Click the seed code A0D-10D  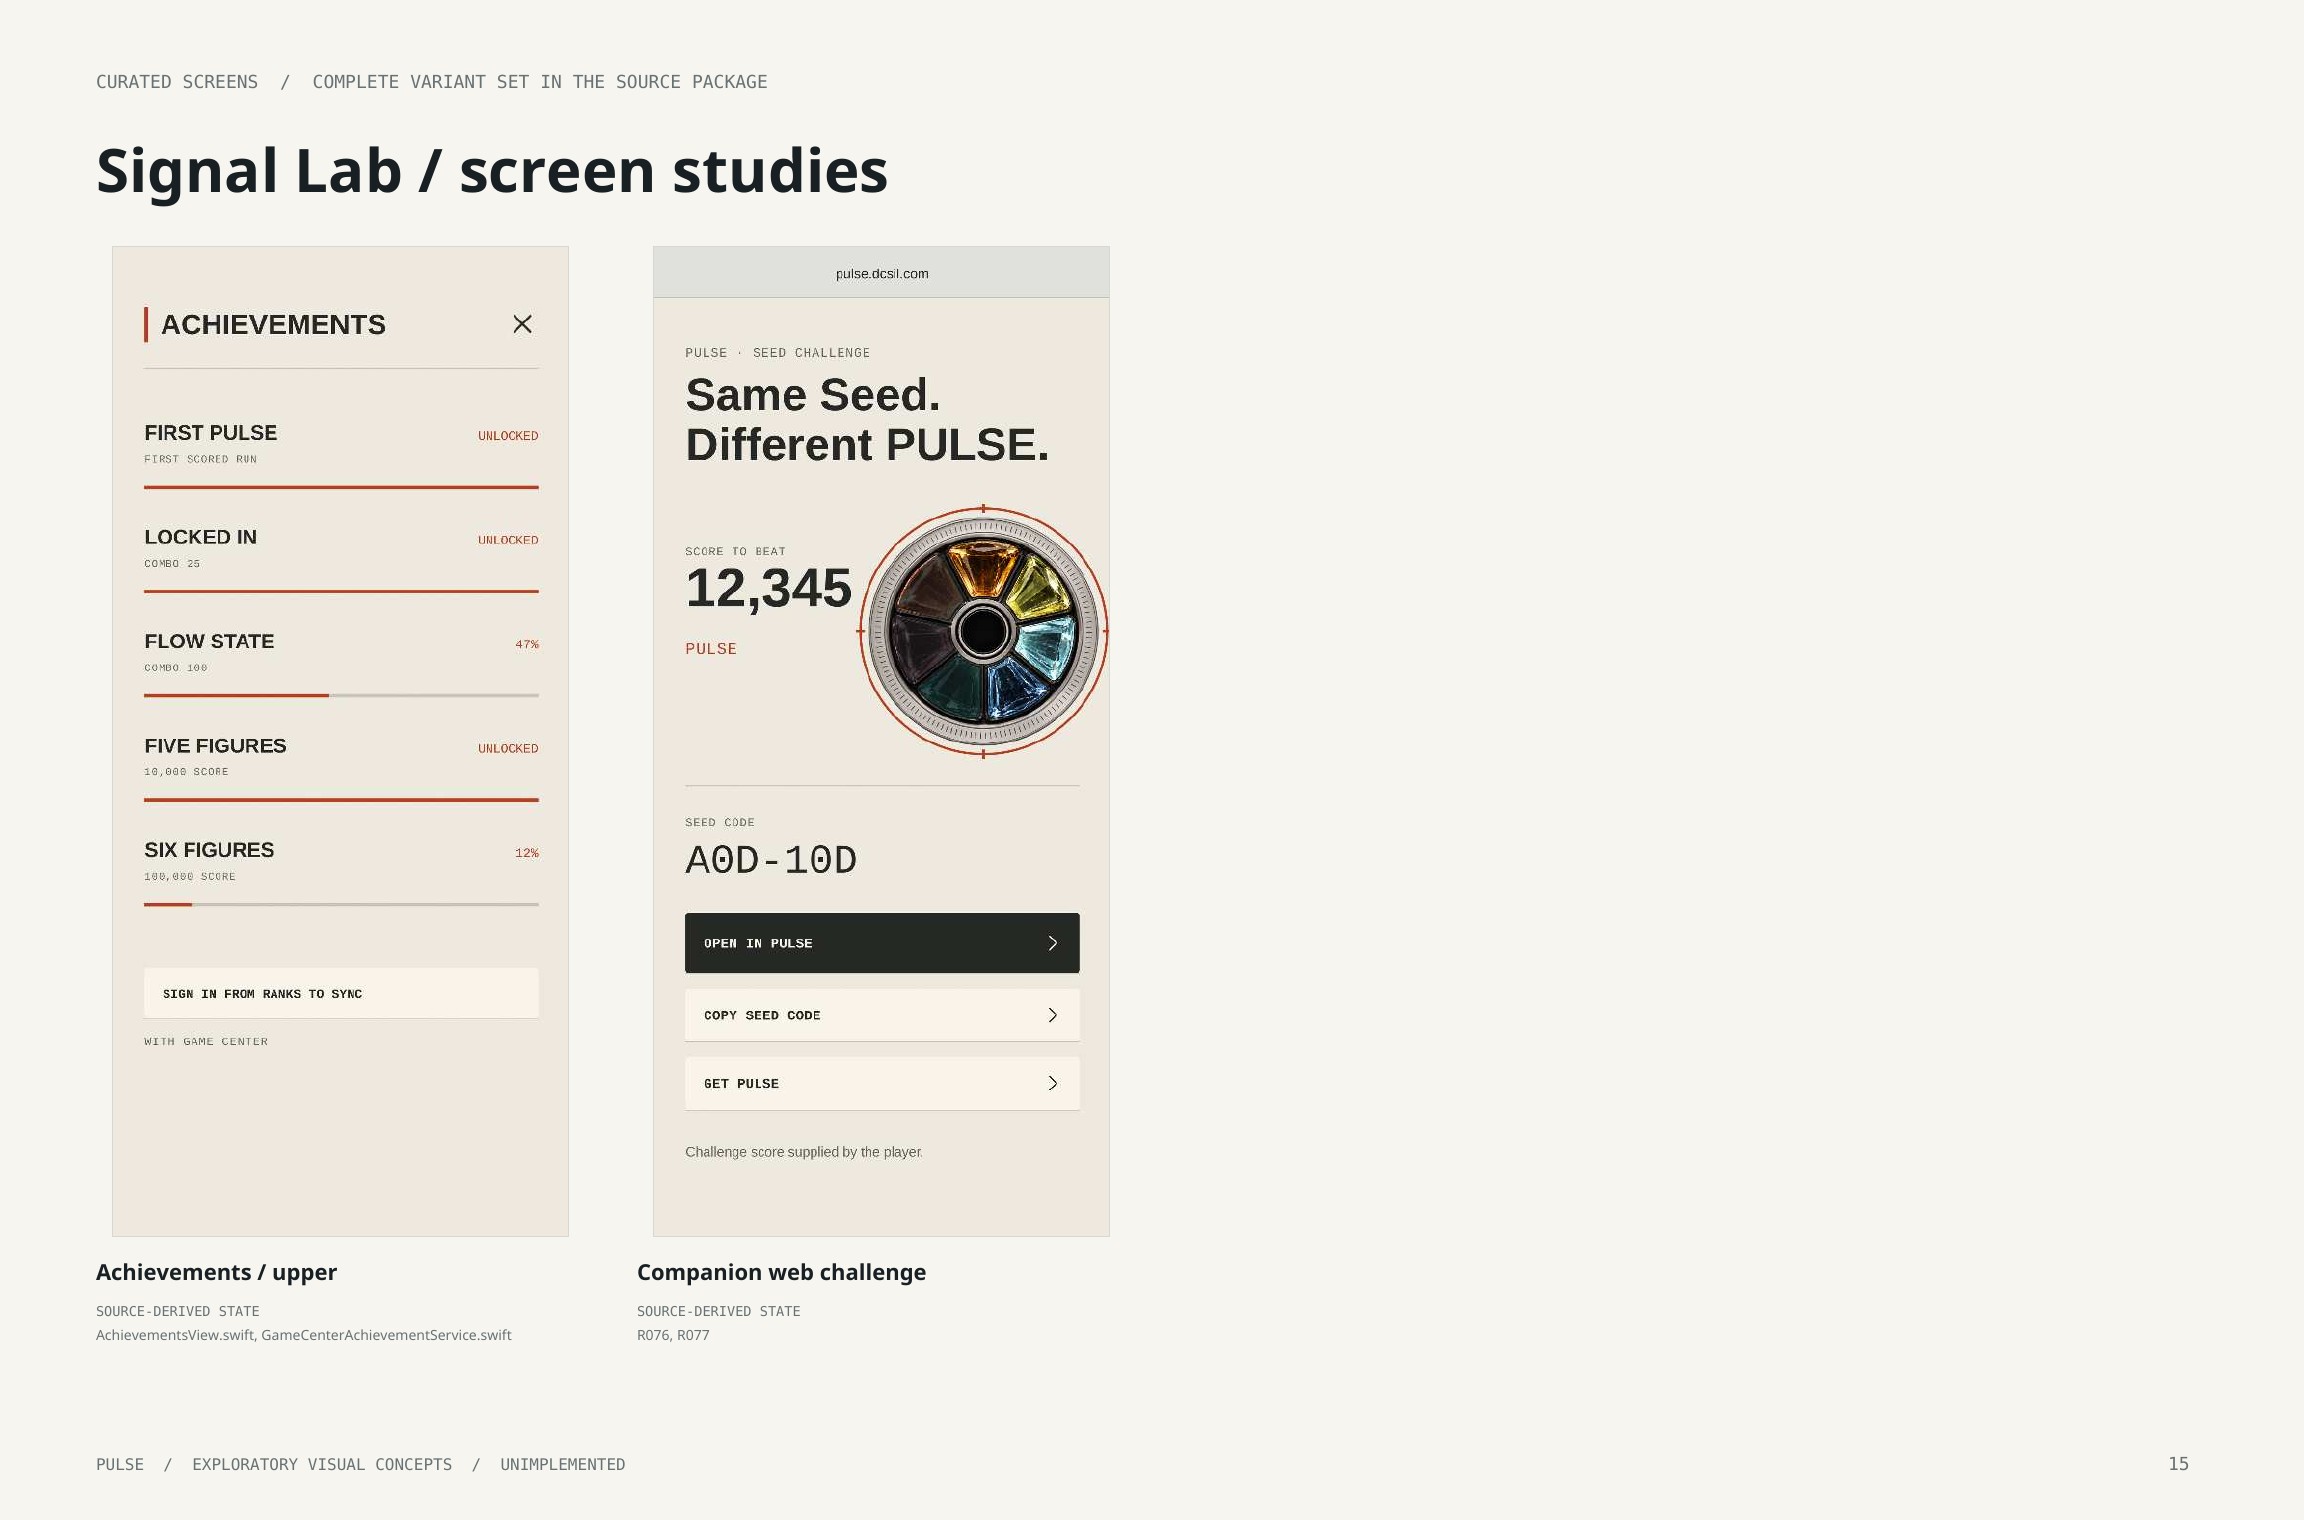click(x=771, y=860)
